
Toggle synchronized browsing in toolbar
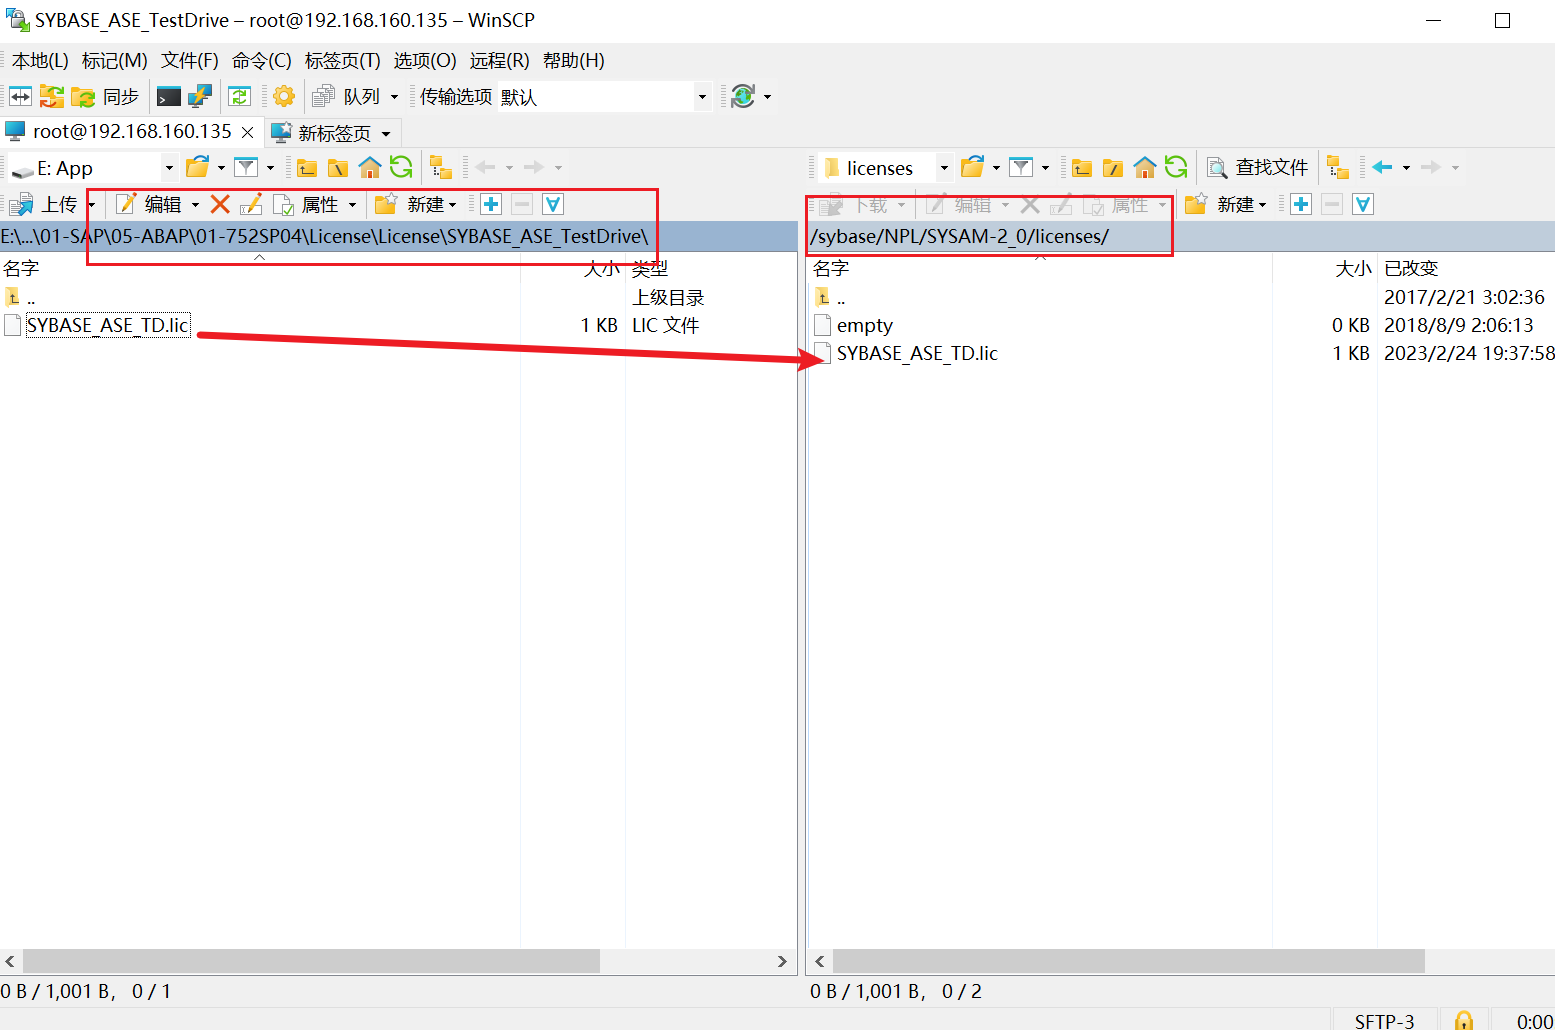point(239,96)
